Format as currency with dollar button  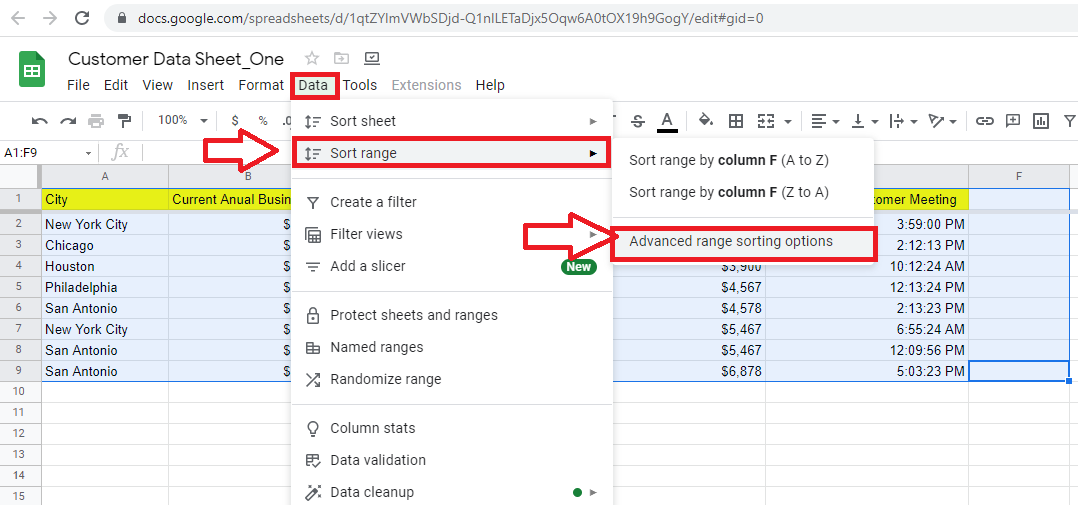235,121
